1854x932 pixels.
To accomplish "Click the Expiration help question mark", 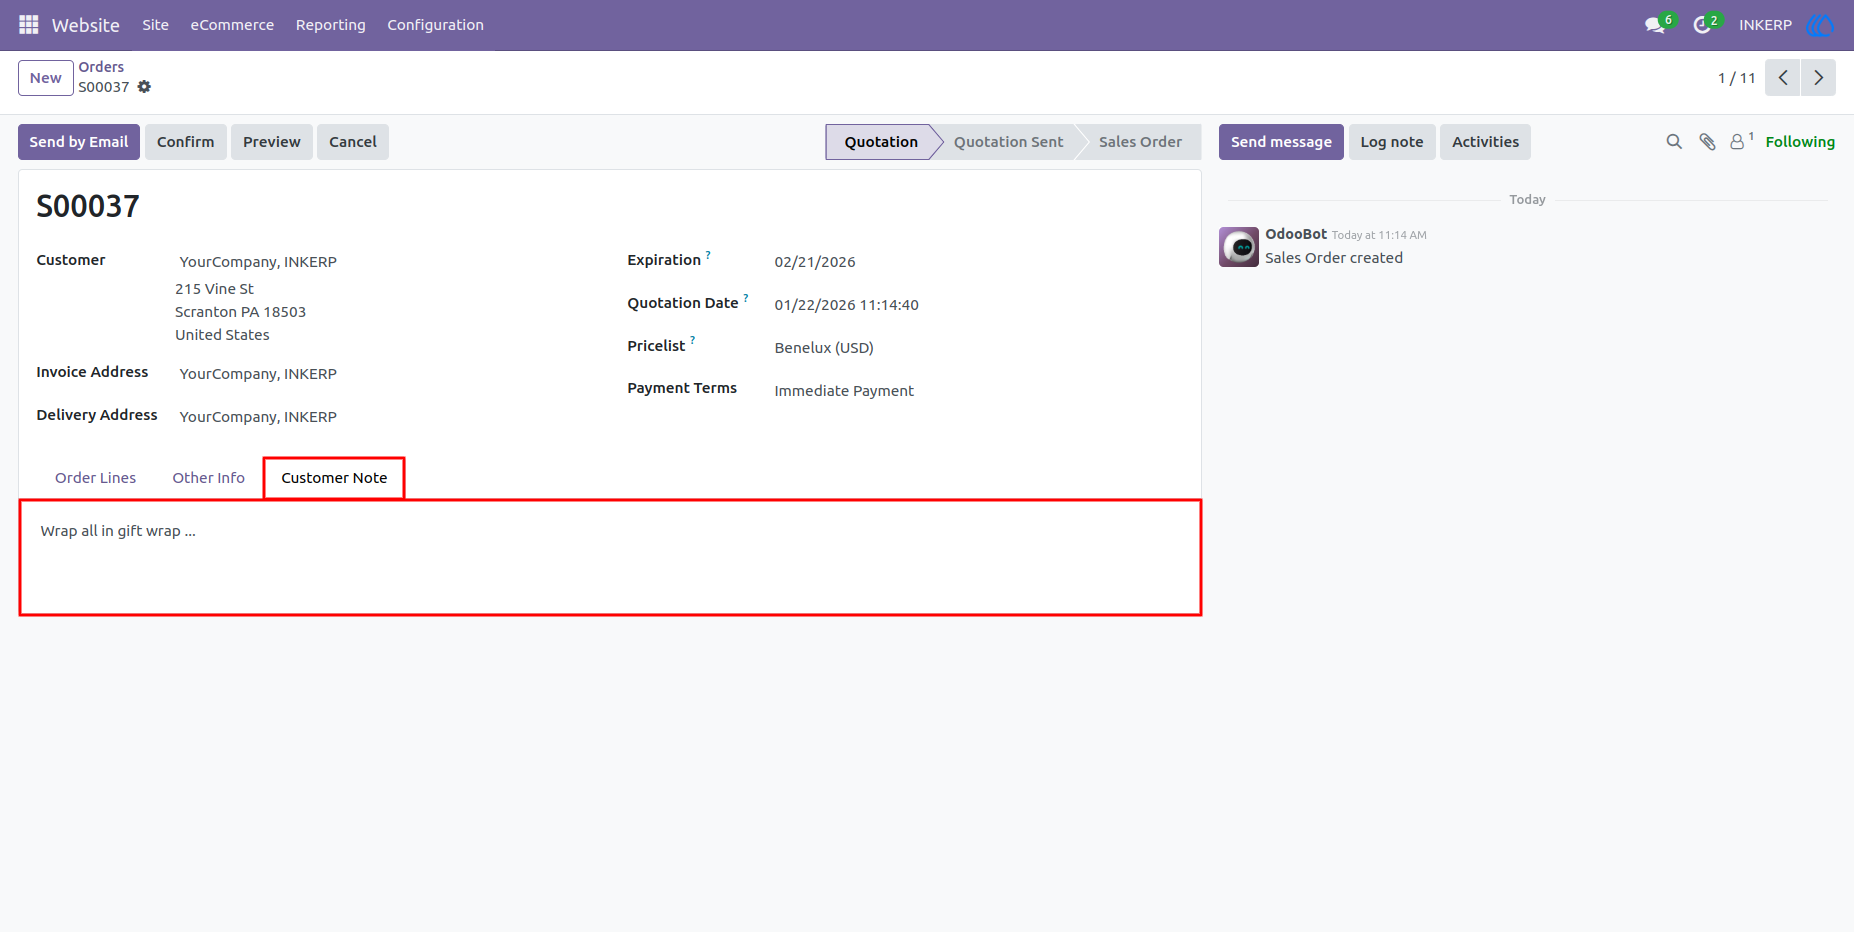I will 708,255.
